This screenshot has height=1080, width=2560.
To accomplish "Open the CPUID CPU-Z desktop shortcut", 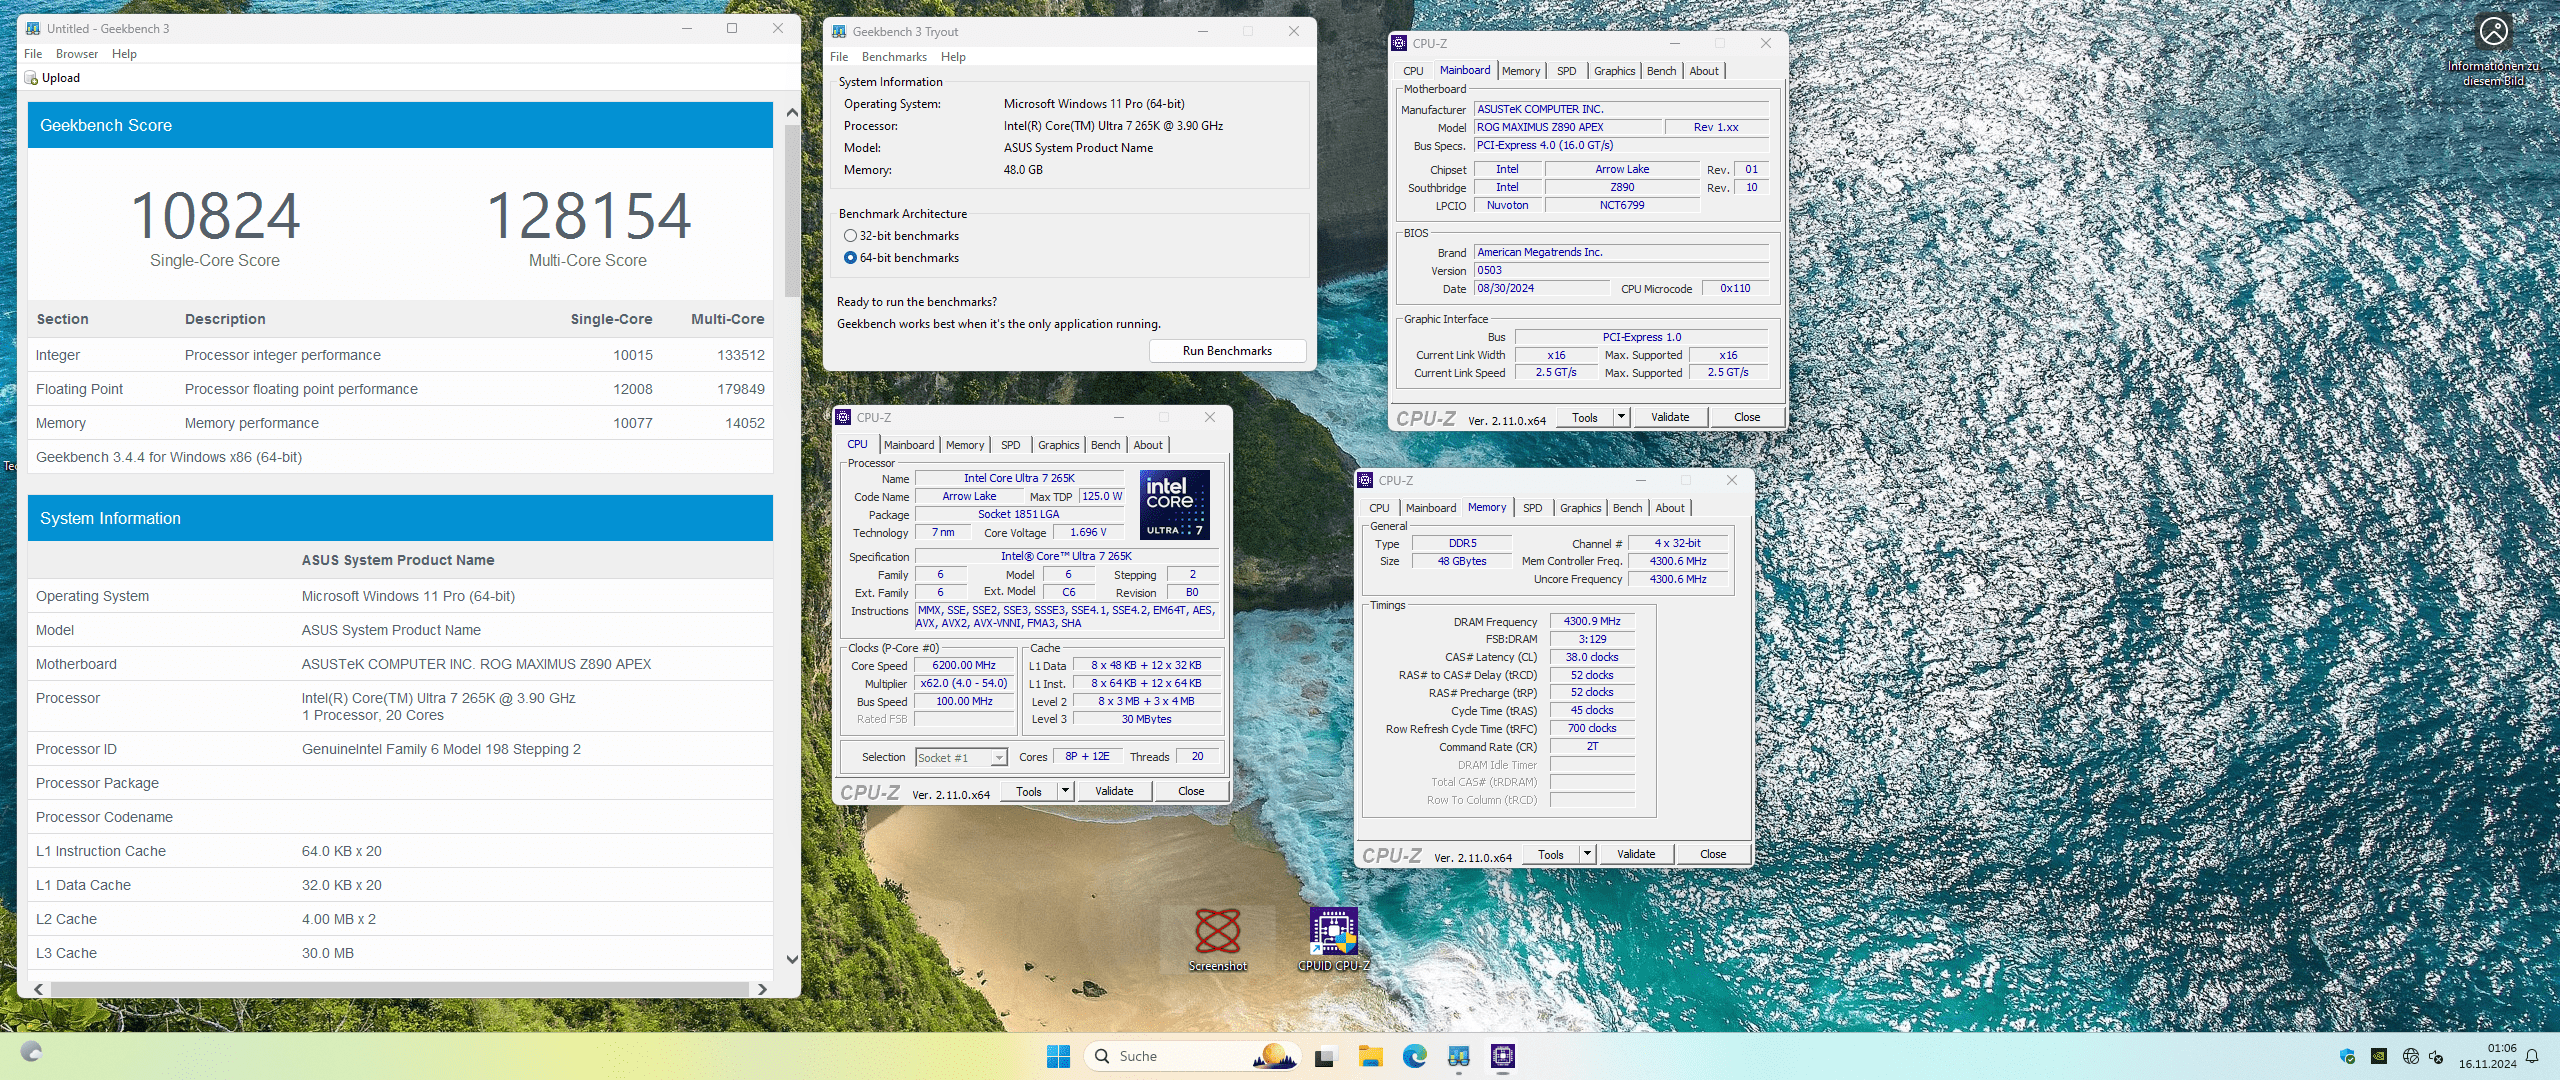I will (1333, 939).
